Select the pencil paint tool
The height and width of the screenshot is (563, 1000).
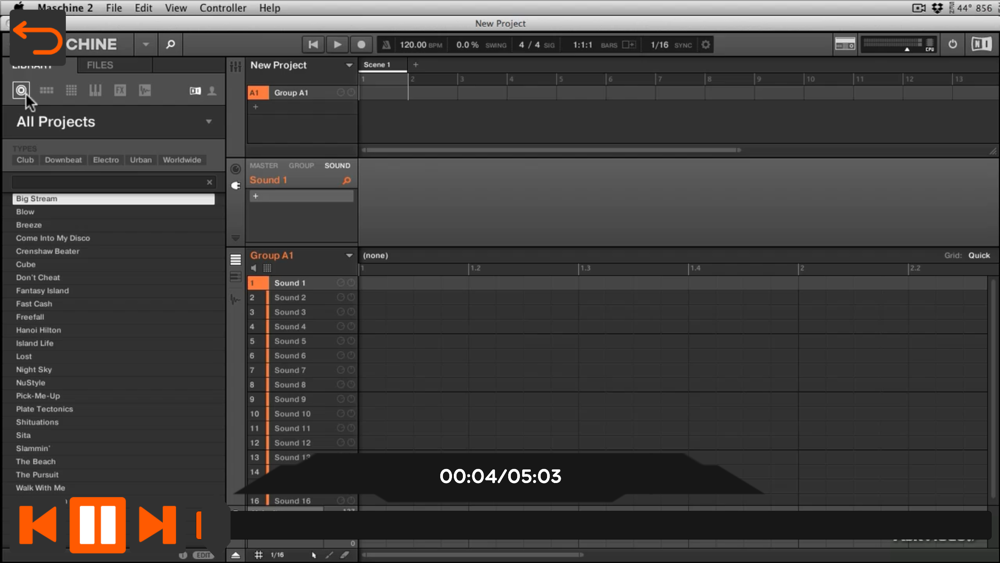[x=330, y=555]
